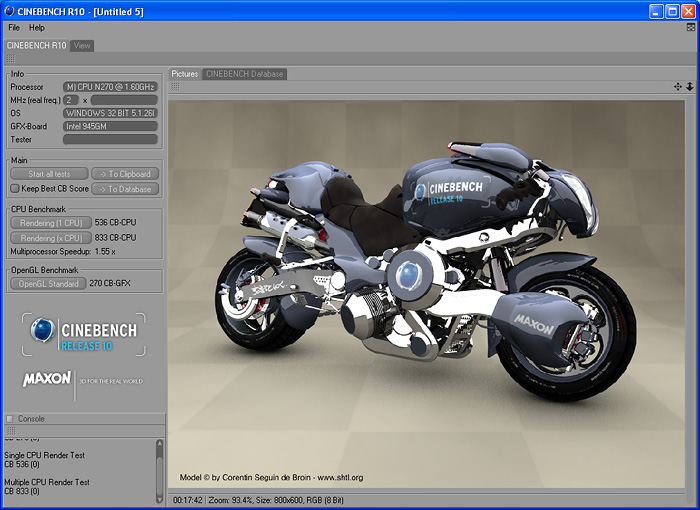Screen dimensions: 700x510
Task: Click the rendered motorcycle picture
Action: 426,294
